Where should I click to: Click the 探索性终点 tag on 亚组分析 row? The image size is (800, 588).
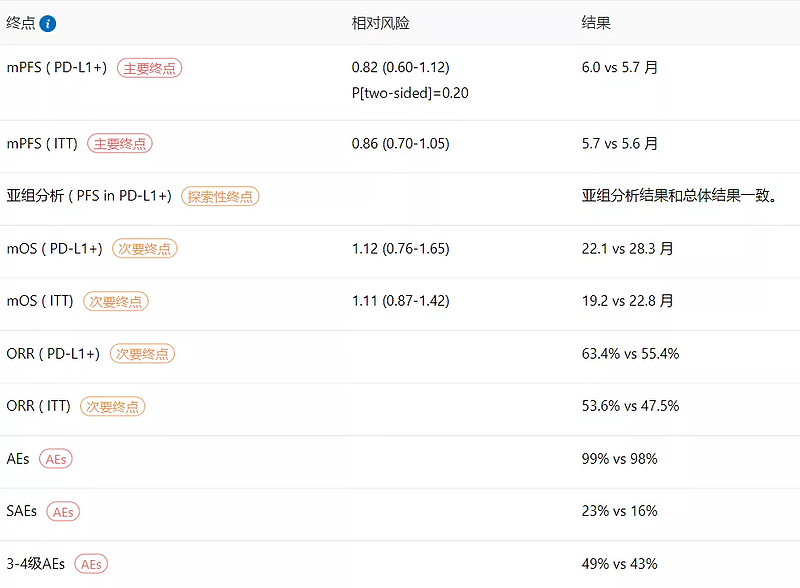point(220,197)
